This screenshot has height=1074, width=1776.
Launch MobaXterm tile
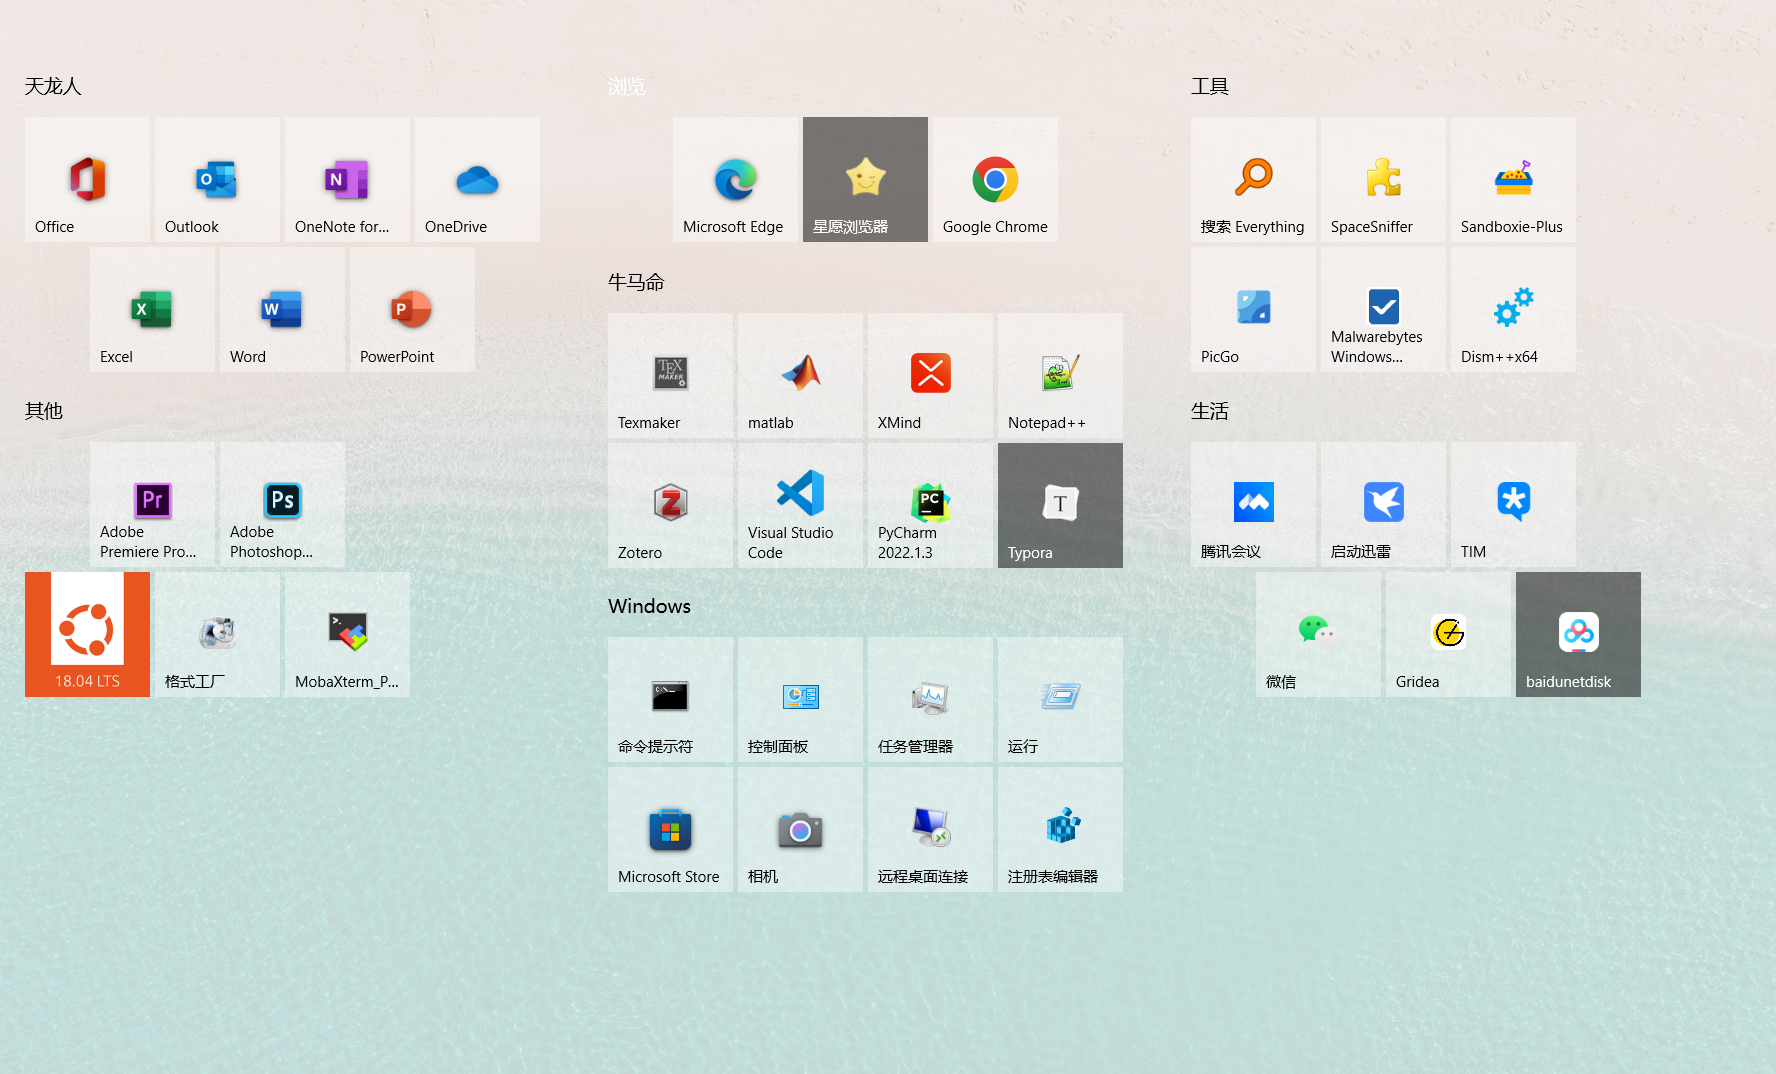coord(347,634)
